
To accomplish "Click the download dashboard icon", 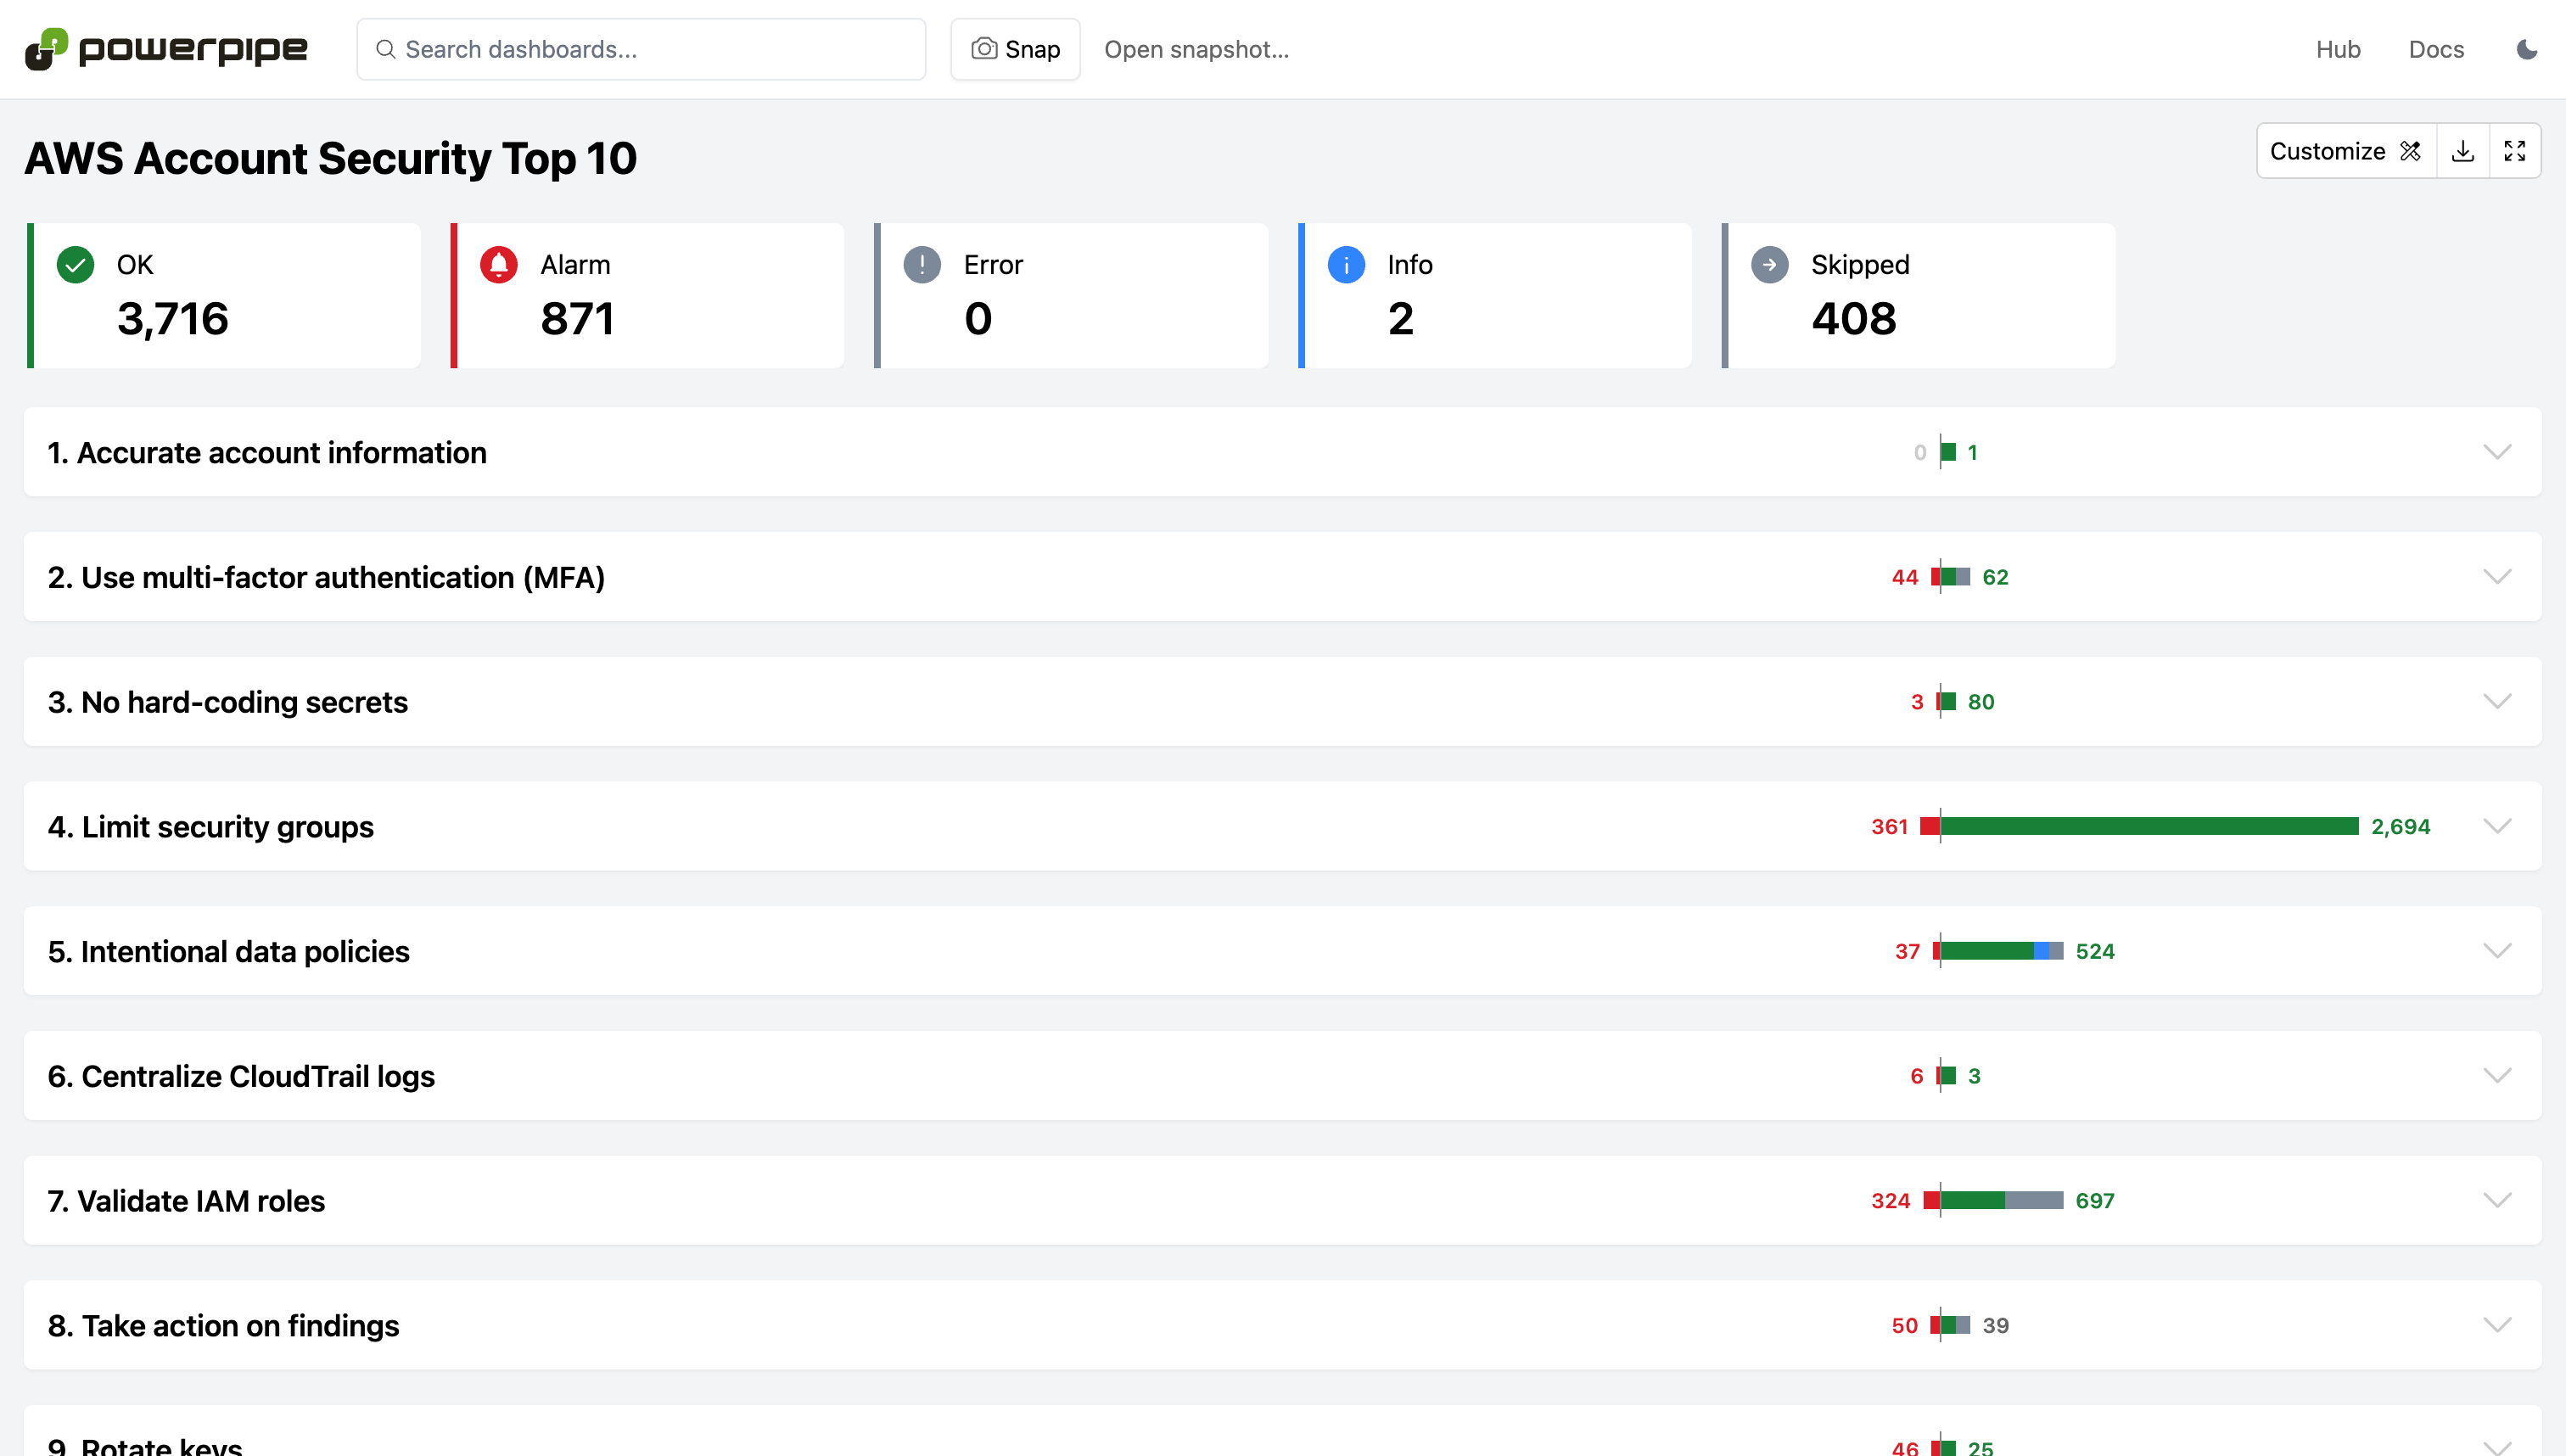I will pos(2463,151).
